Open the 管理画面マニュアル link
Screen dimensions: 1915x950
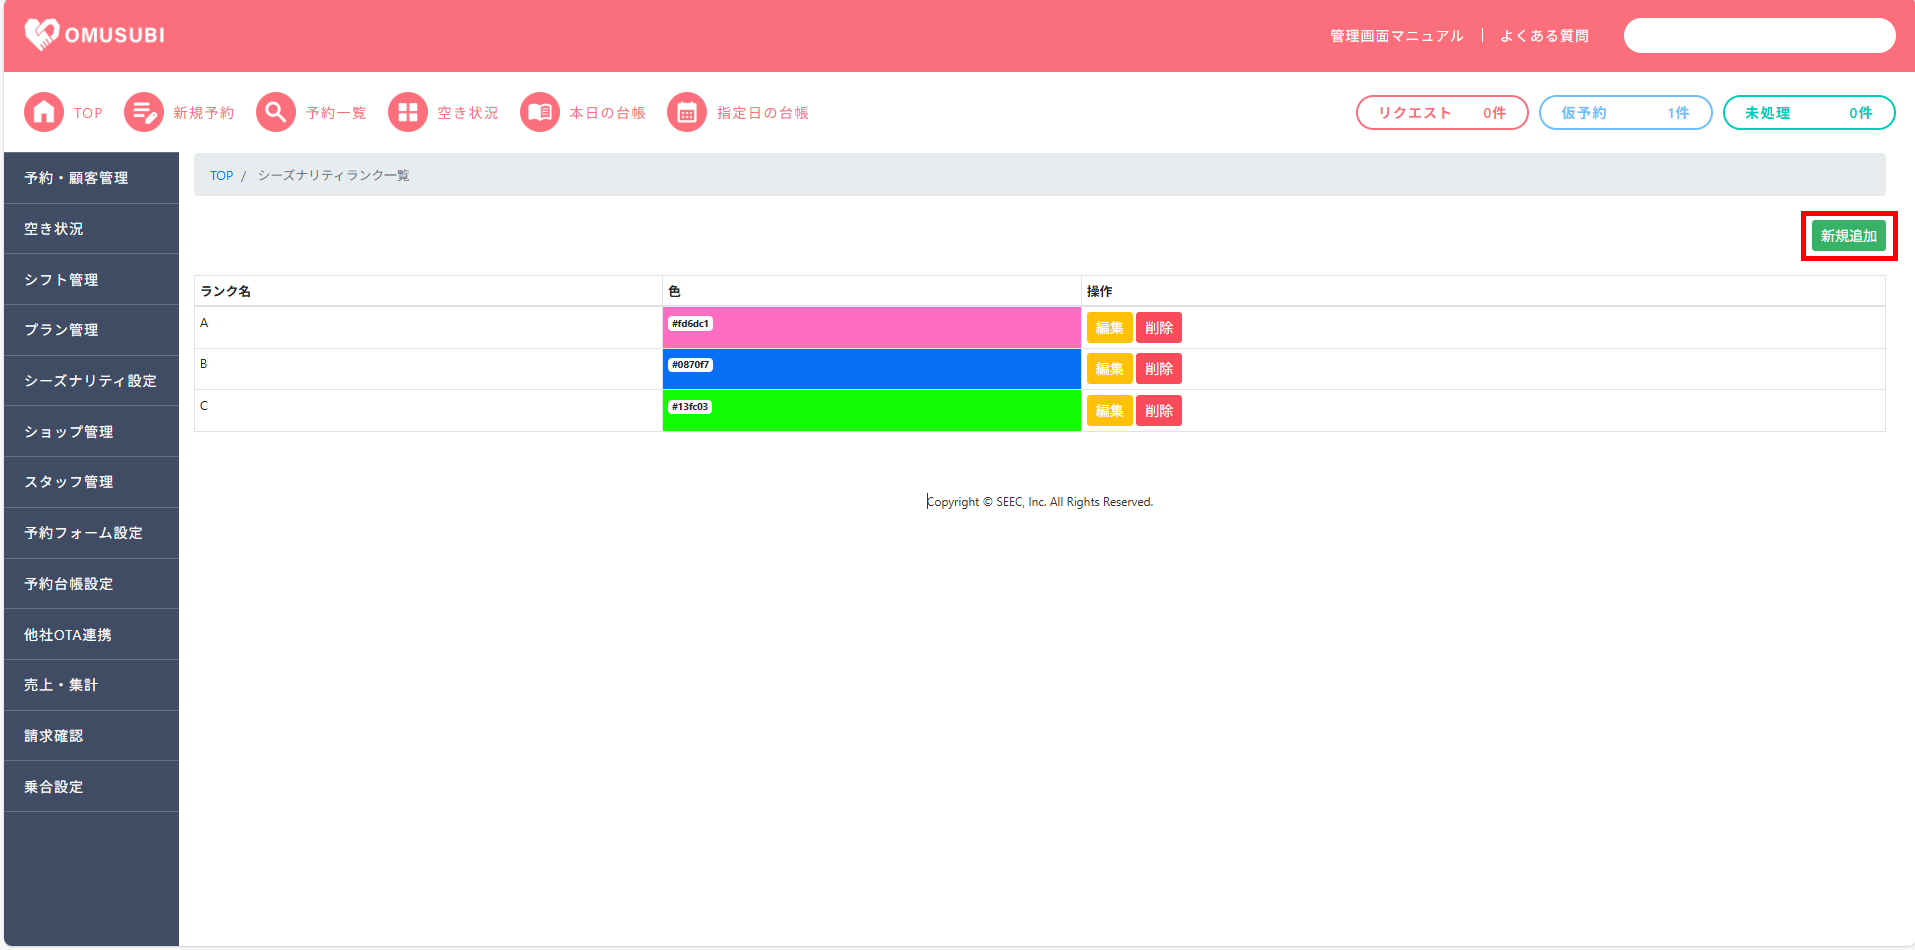(1396, 36)
